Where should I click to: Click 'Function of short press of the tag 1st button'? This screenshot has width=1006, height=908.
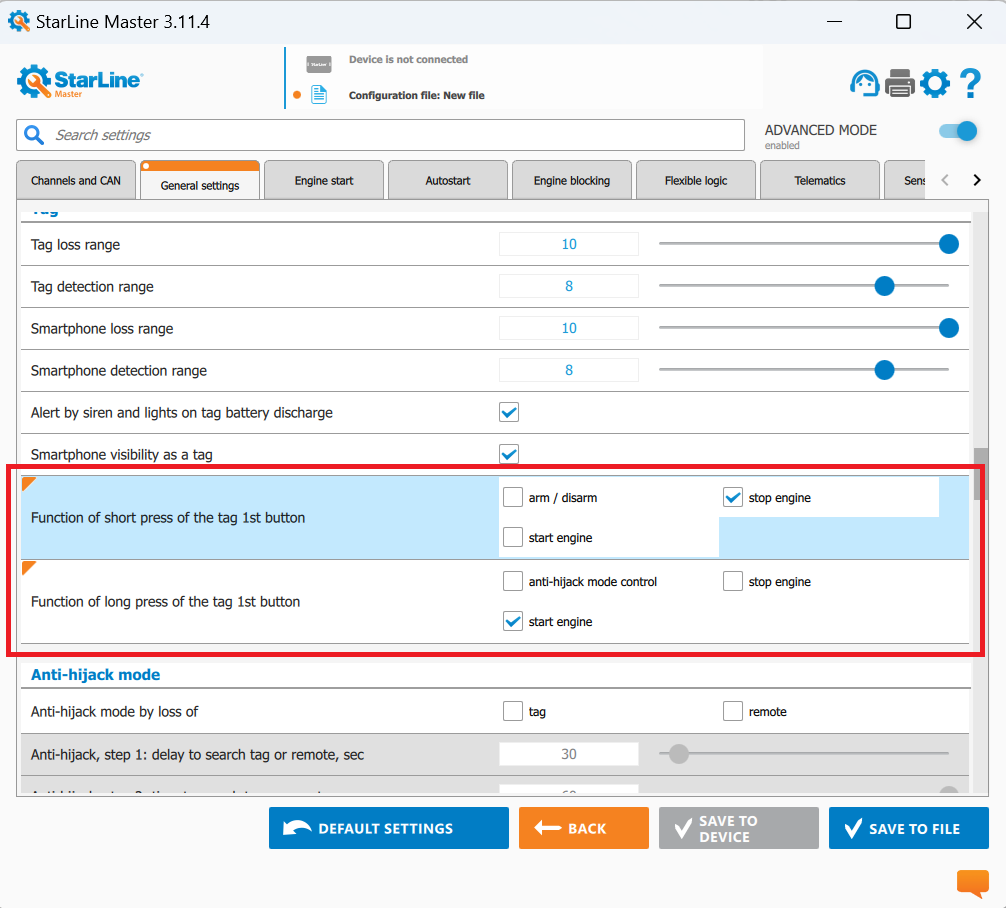168,517
